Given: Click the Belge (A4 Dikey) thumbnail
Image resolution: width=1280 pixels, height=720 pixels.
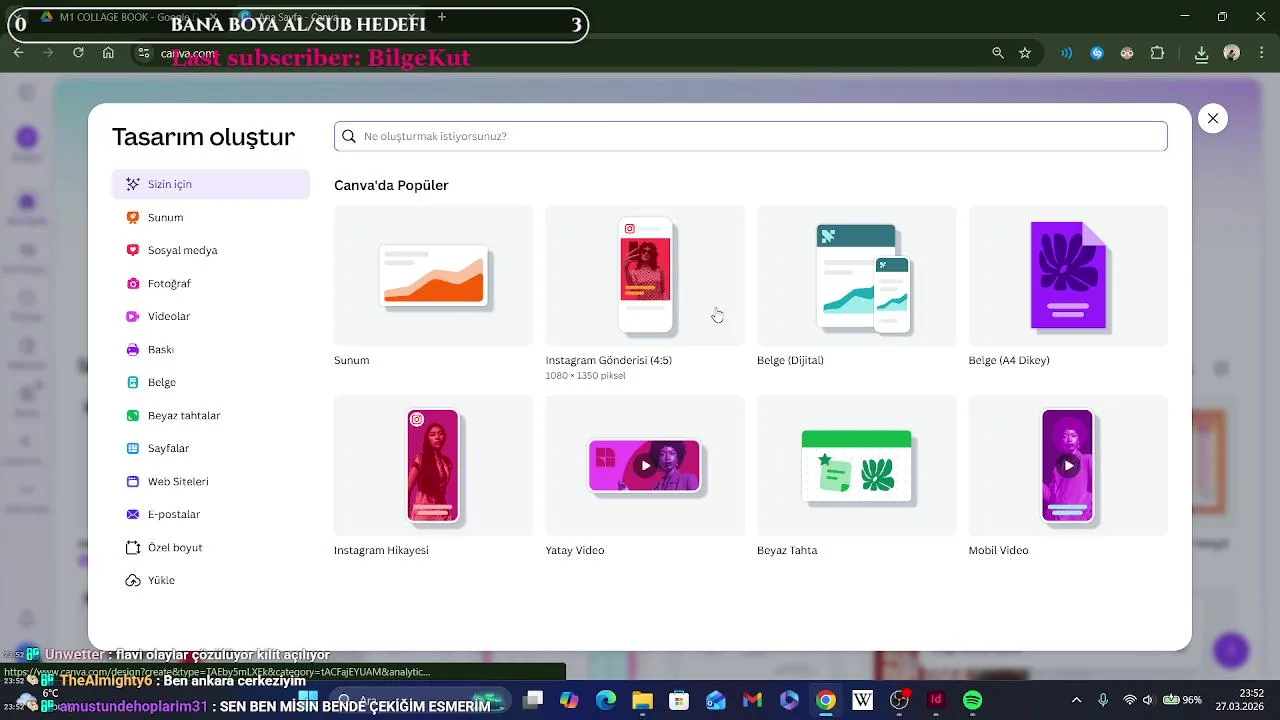Looking at the screenshot, I should [1068, 275].
